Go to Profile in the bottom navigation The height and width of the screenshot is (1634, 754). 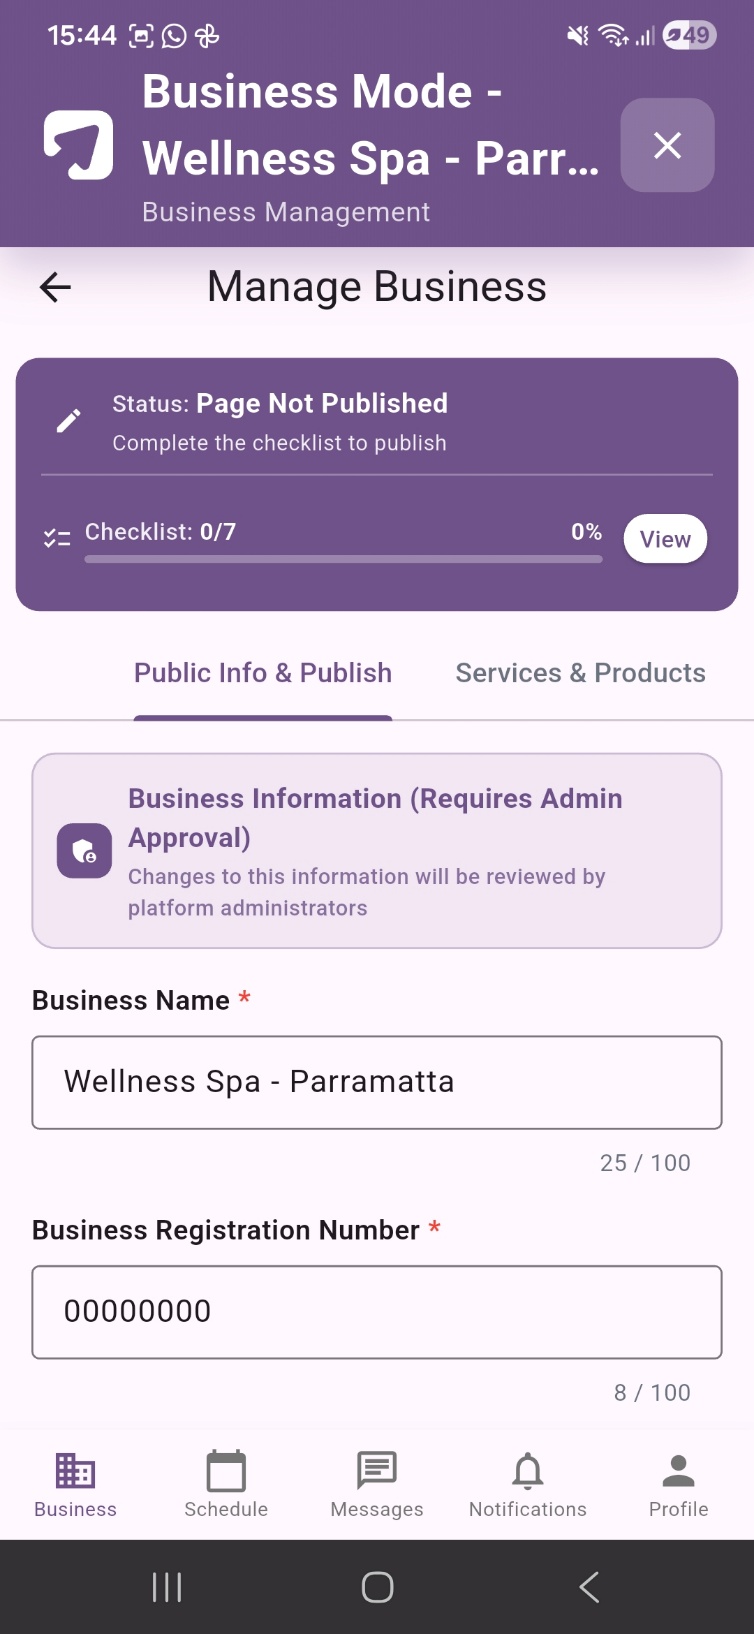[678, 1485]
